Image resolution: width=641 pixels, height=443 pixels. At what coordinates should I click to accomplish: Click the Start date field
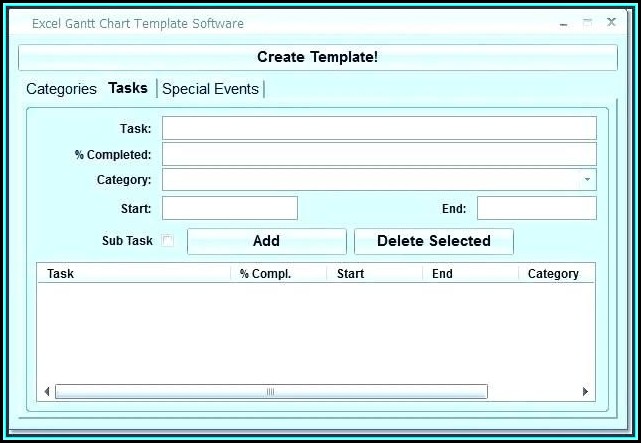coord(230,208)
